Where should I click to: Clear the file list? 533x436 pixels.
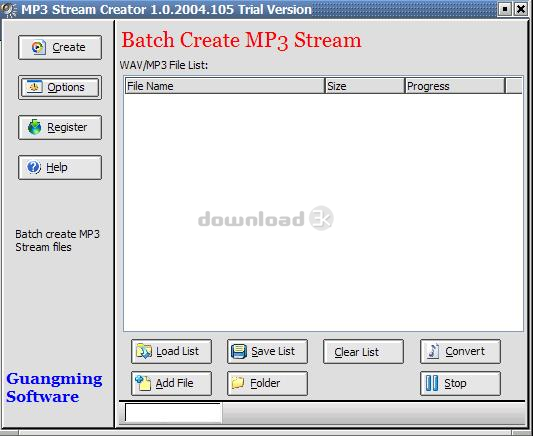(x=363, y=351)
